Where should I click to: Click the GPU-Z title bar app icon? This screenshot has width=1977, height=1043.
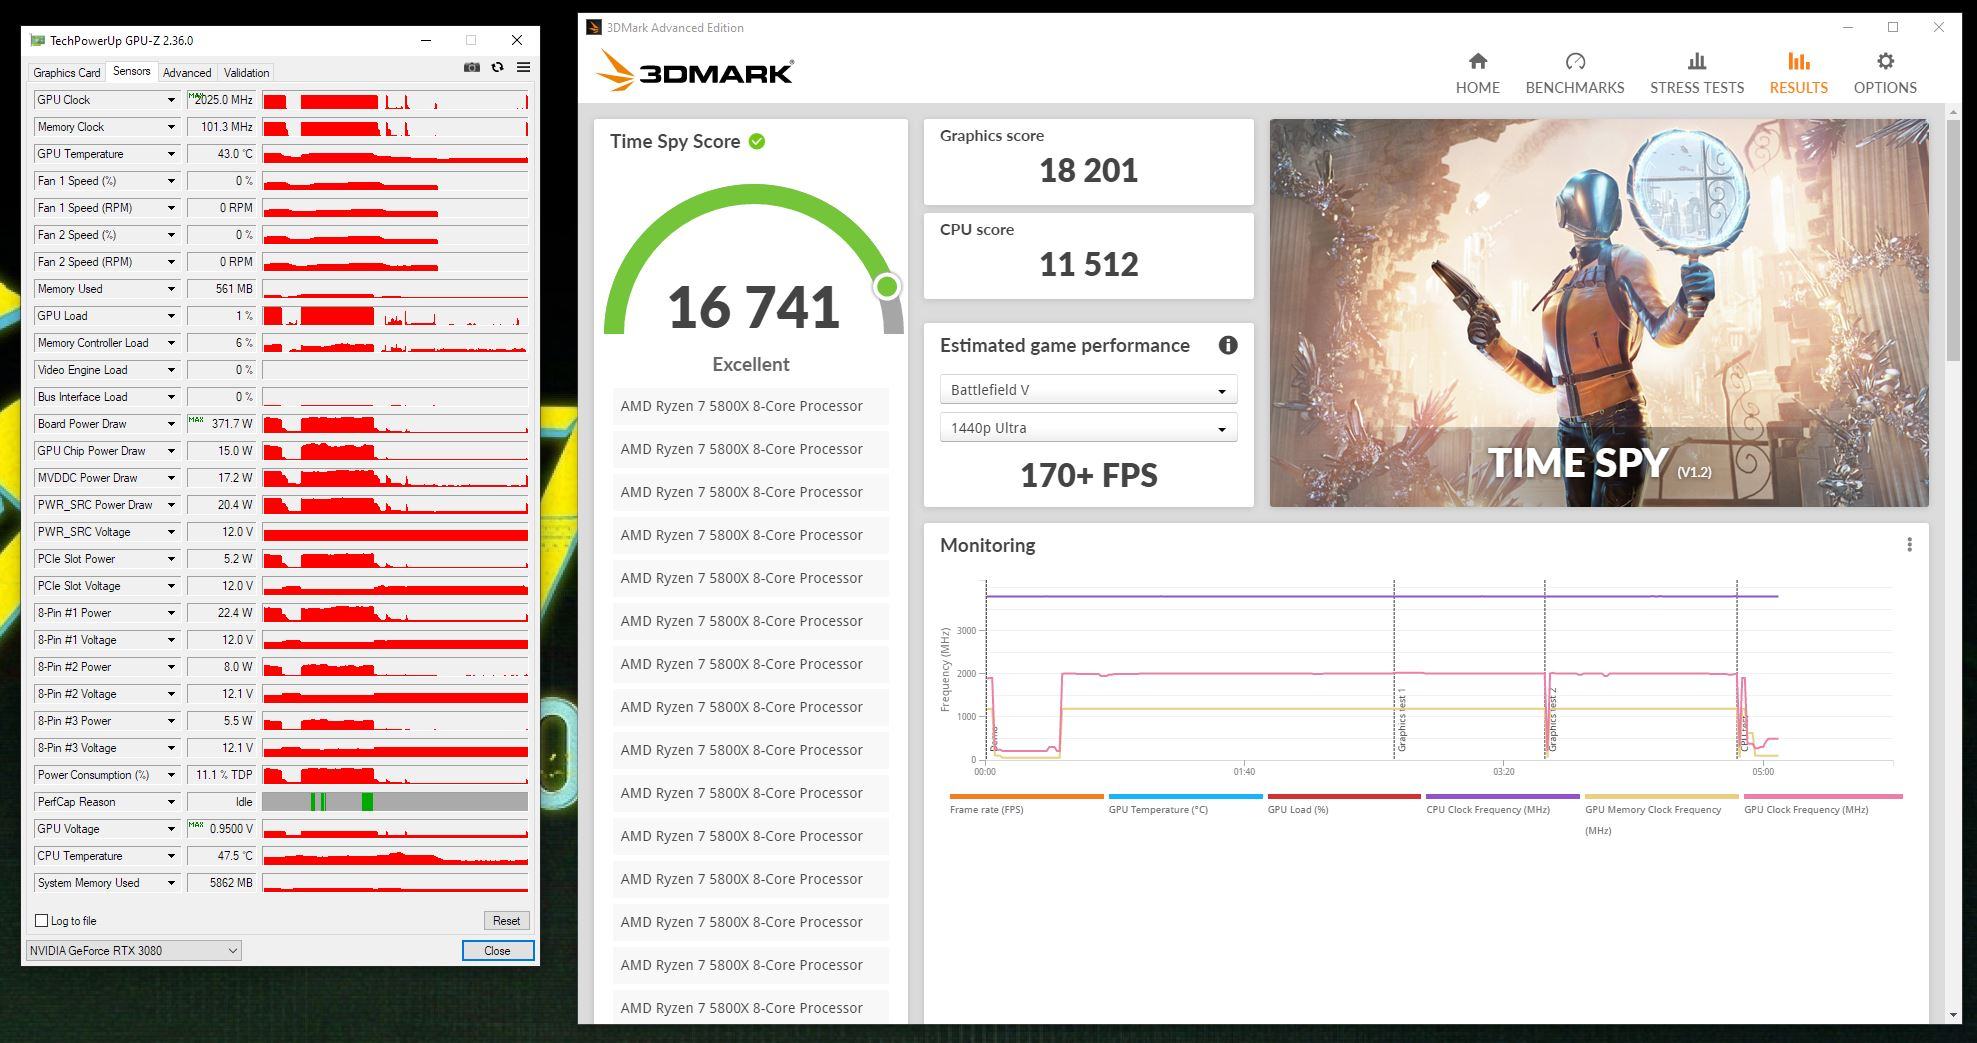tap(38, 40)
